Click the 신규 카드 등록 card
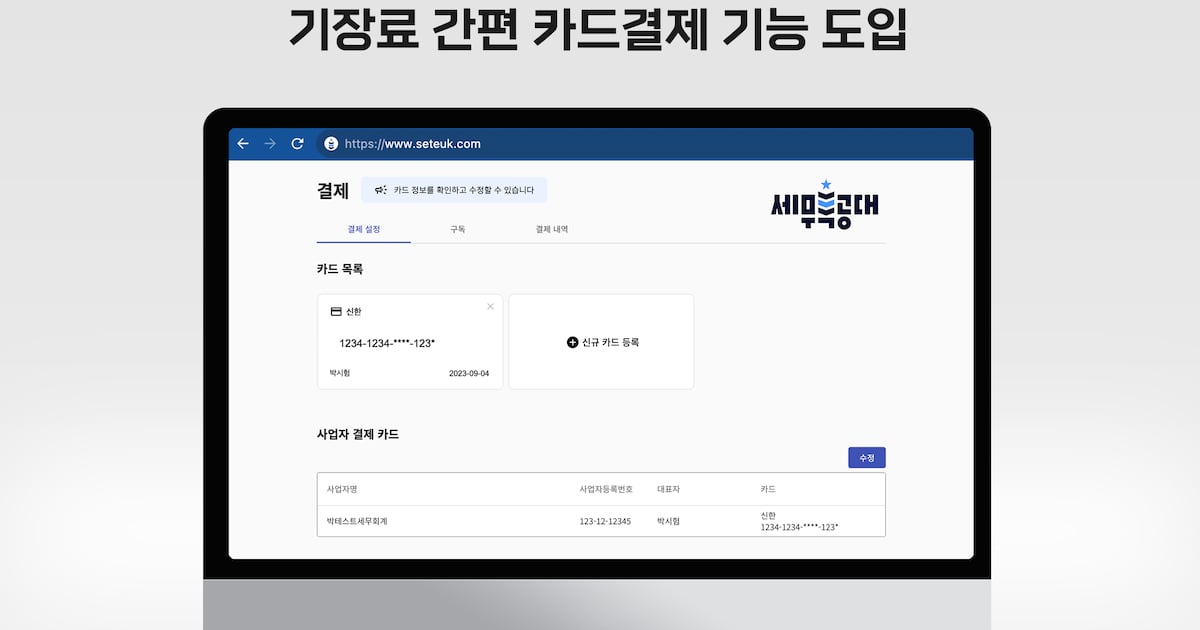 pyautogui.click(x=601, y=341)
